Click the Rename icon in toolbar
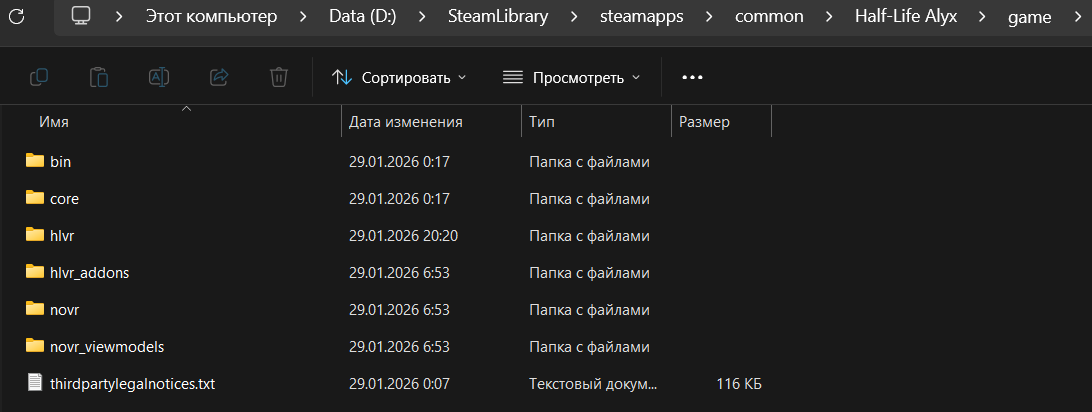The width and height of the screenshot is (1092, 412). click(x=159, y=77)
